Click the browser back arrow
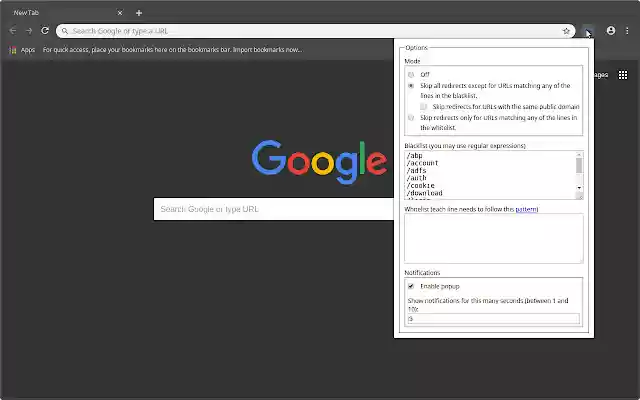The height and width of the screenshot is (400, 640). tap(13, 31)
